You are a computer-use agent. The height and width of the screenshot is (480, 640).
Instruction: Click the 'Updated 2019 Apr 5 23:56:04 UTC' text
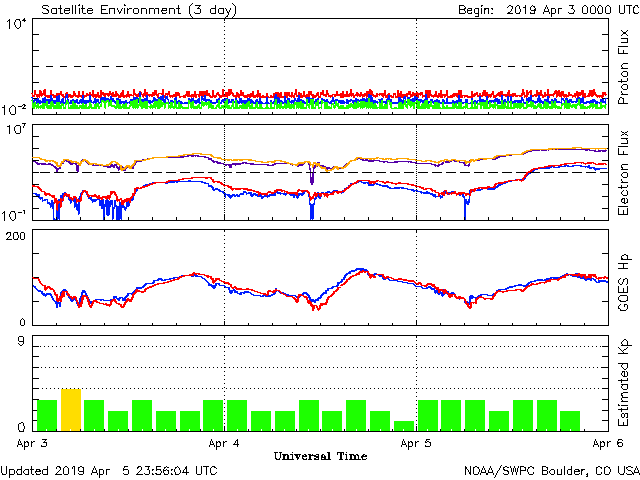pos(109,471)
